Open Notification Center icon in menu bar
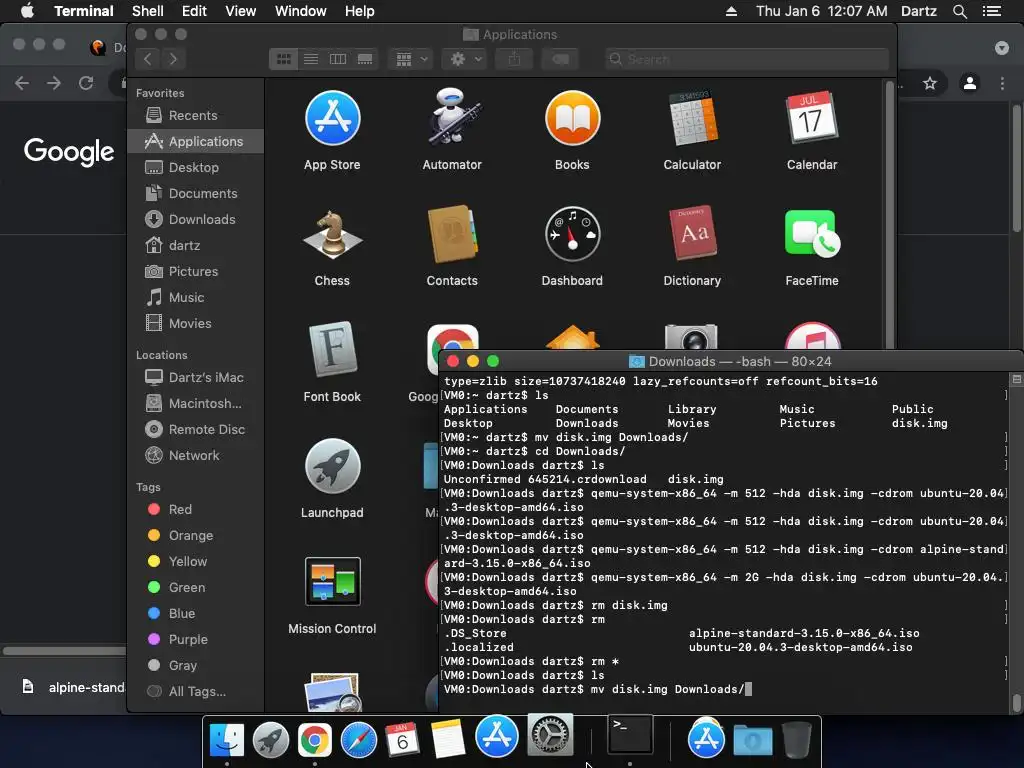Screen dimensions: 1024x768 coord(992,11)
